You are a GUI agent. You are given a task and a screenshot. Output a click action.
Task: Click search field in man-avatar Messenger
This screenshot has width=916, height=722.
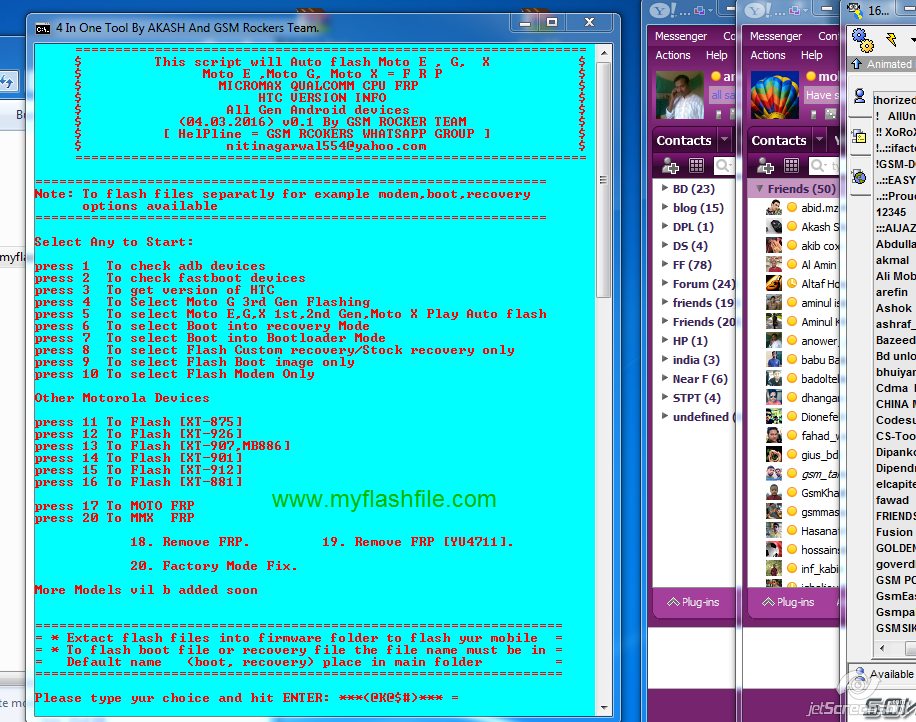pos(724,166)
